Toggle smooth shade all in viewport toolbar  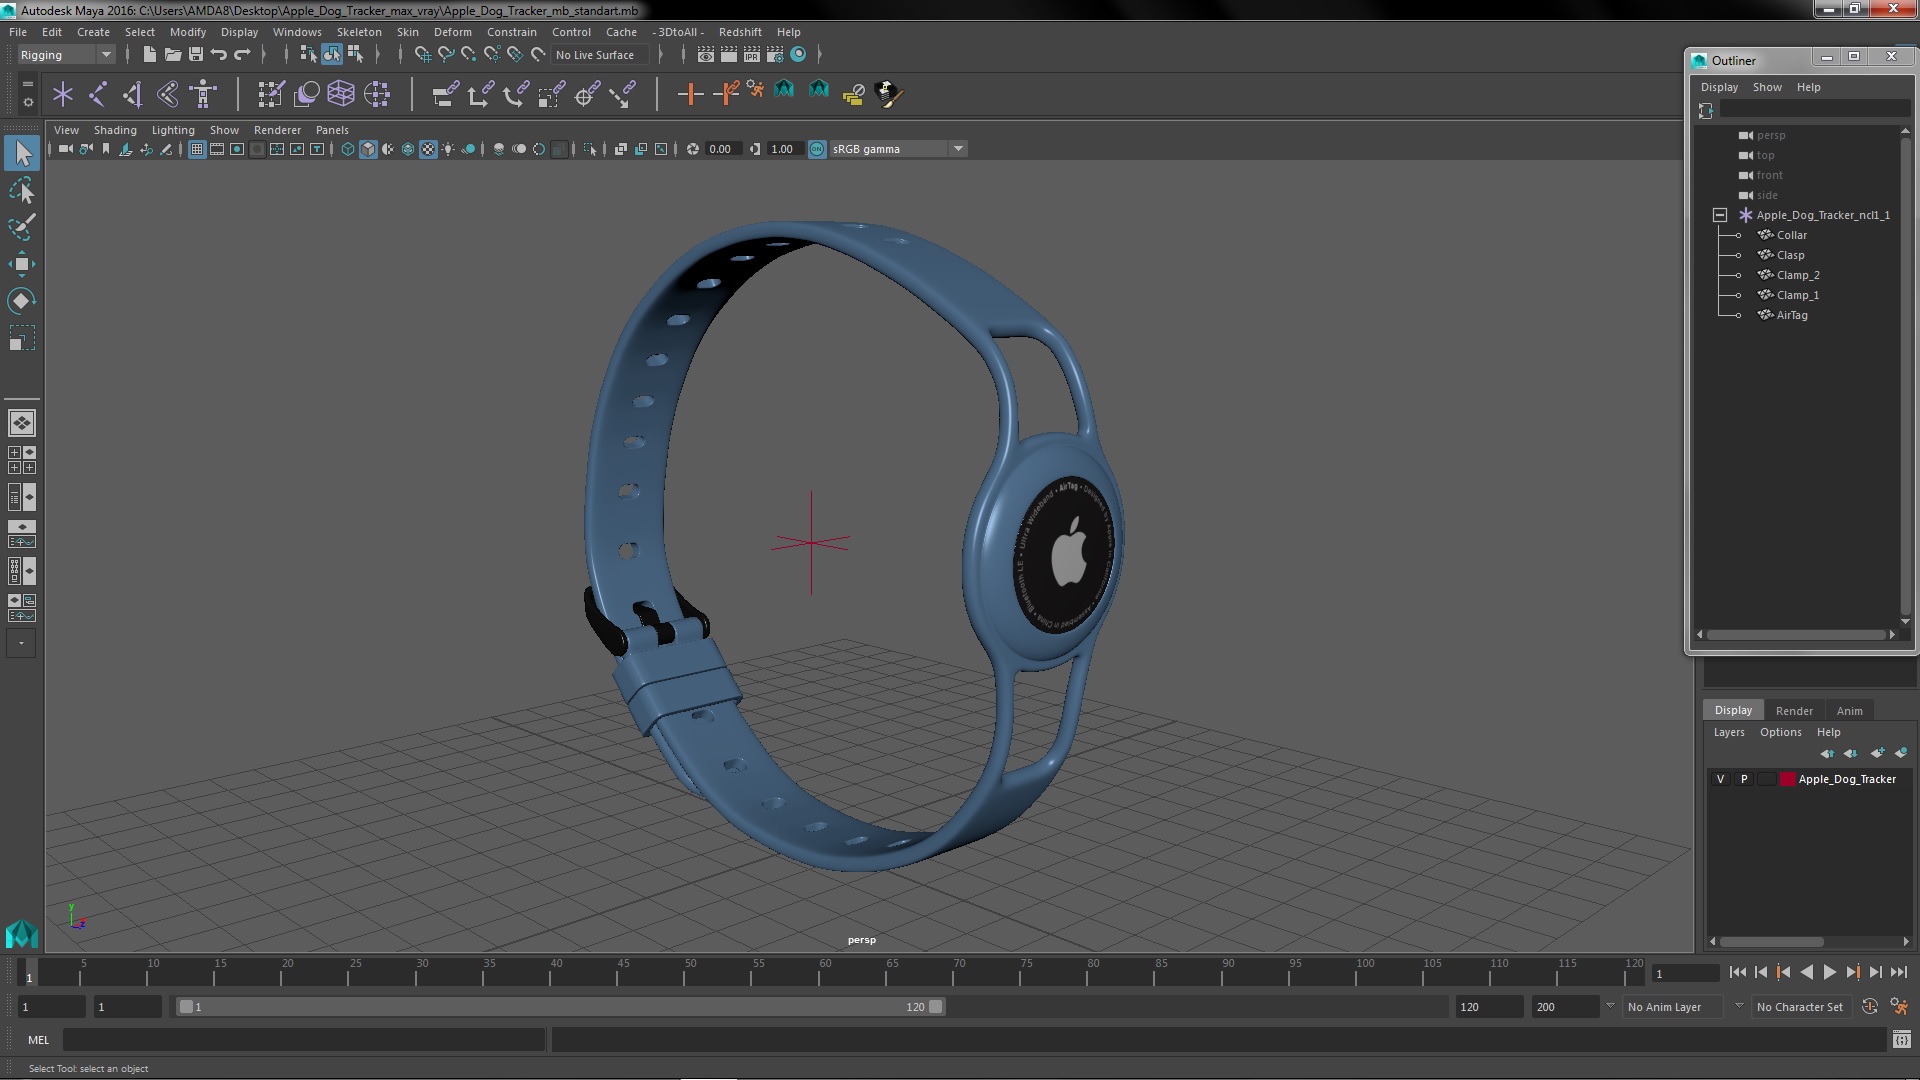[x=368, y=149]
